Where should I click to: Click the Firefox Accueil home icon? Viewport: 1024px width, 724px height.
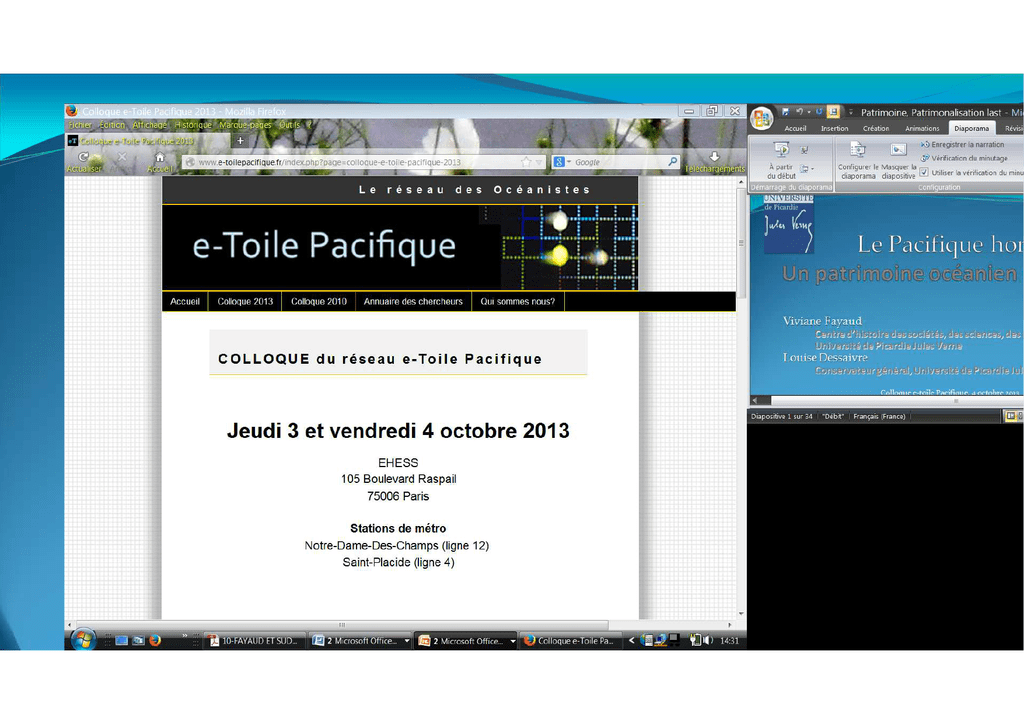point(159,158)
